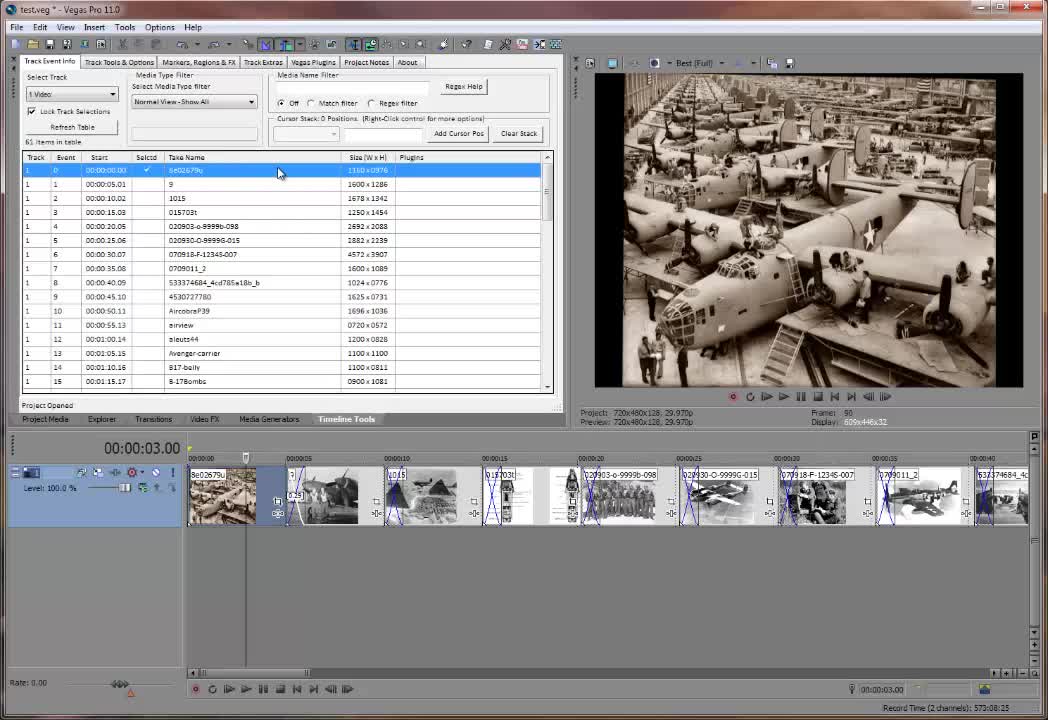Toggle Loop Playback in timeline transport
Screen dimensions: 1048x720
pos(213,689)
